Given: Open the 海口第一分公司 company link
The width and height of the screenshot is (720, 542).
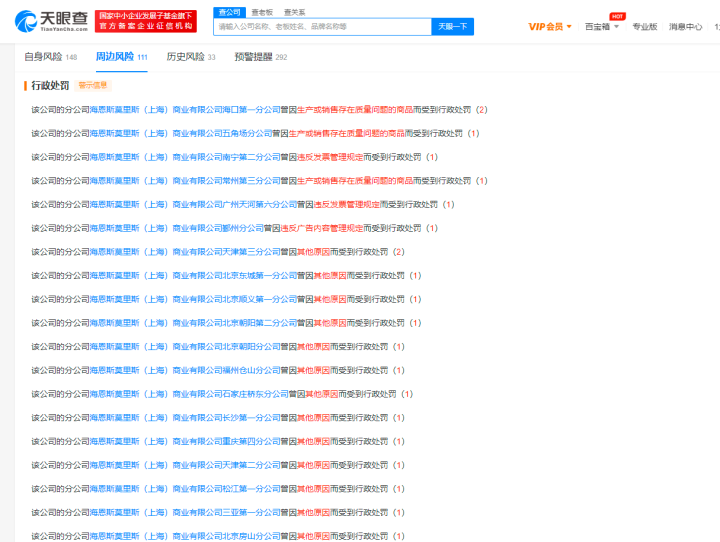Looking at the screenshot, I should (185, 110).
